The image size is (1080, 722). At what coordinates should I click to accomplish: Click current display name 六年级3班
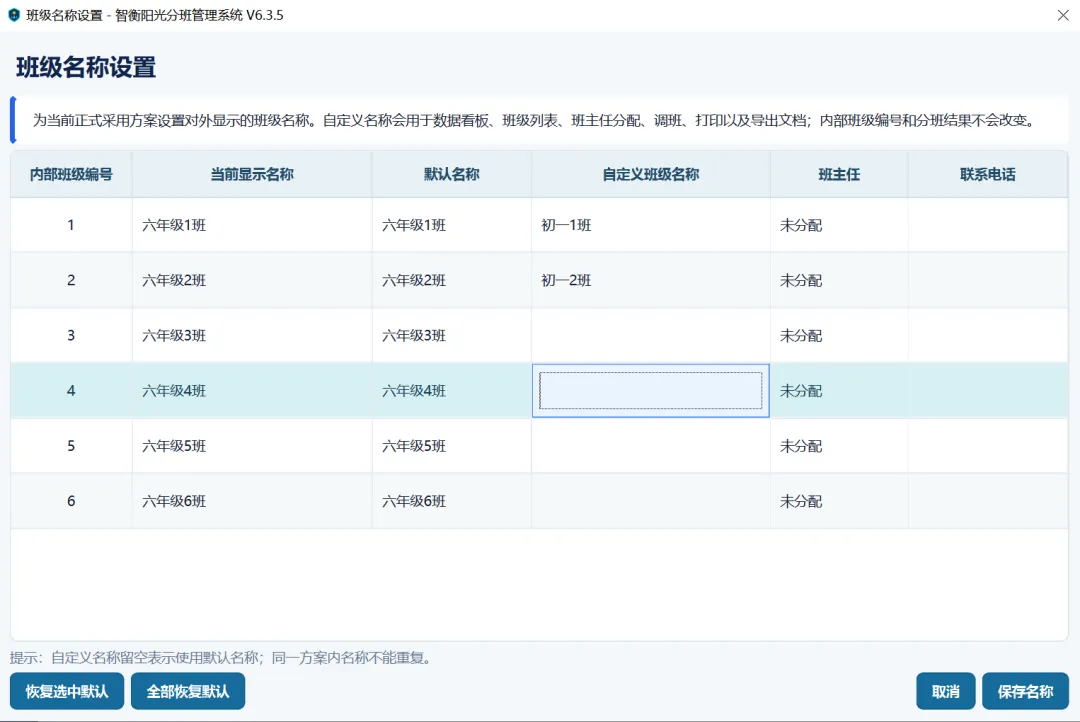tap(252, 336)
